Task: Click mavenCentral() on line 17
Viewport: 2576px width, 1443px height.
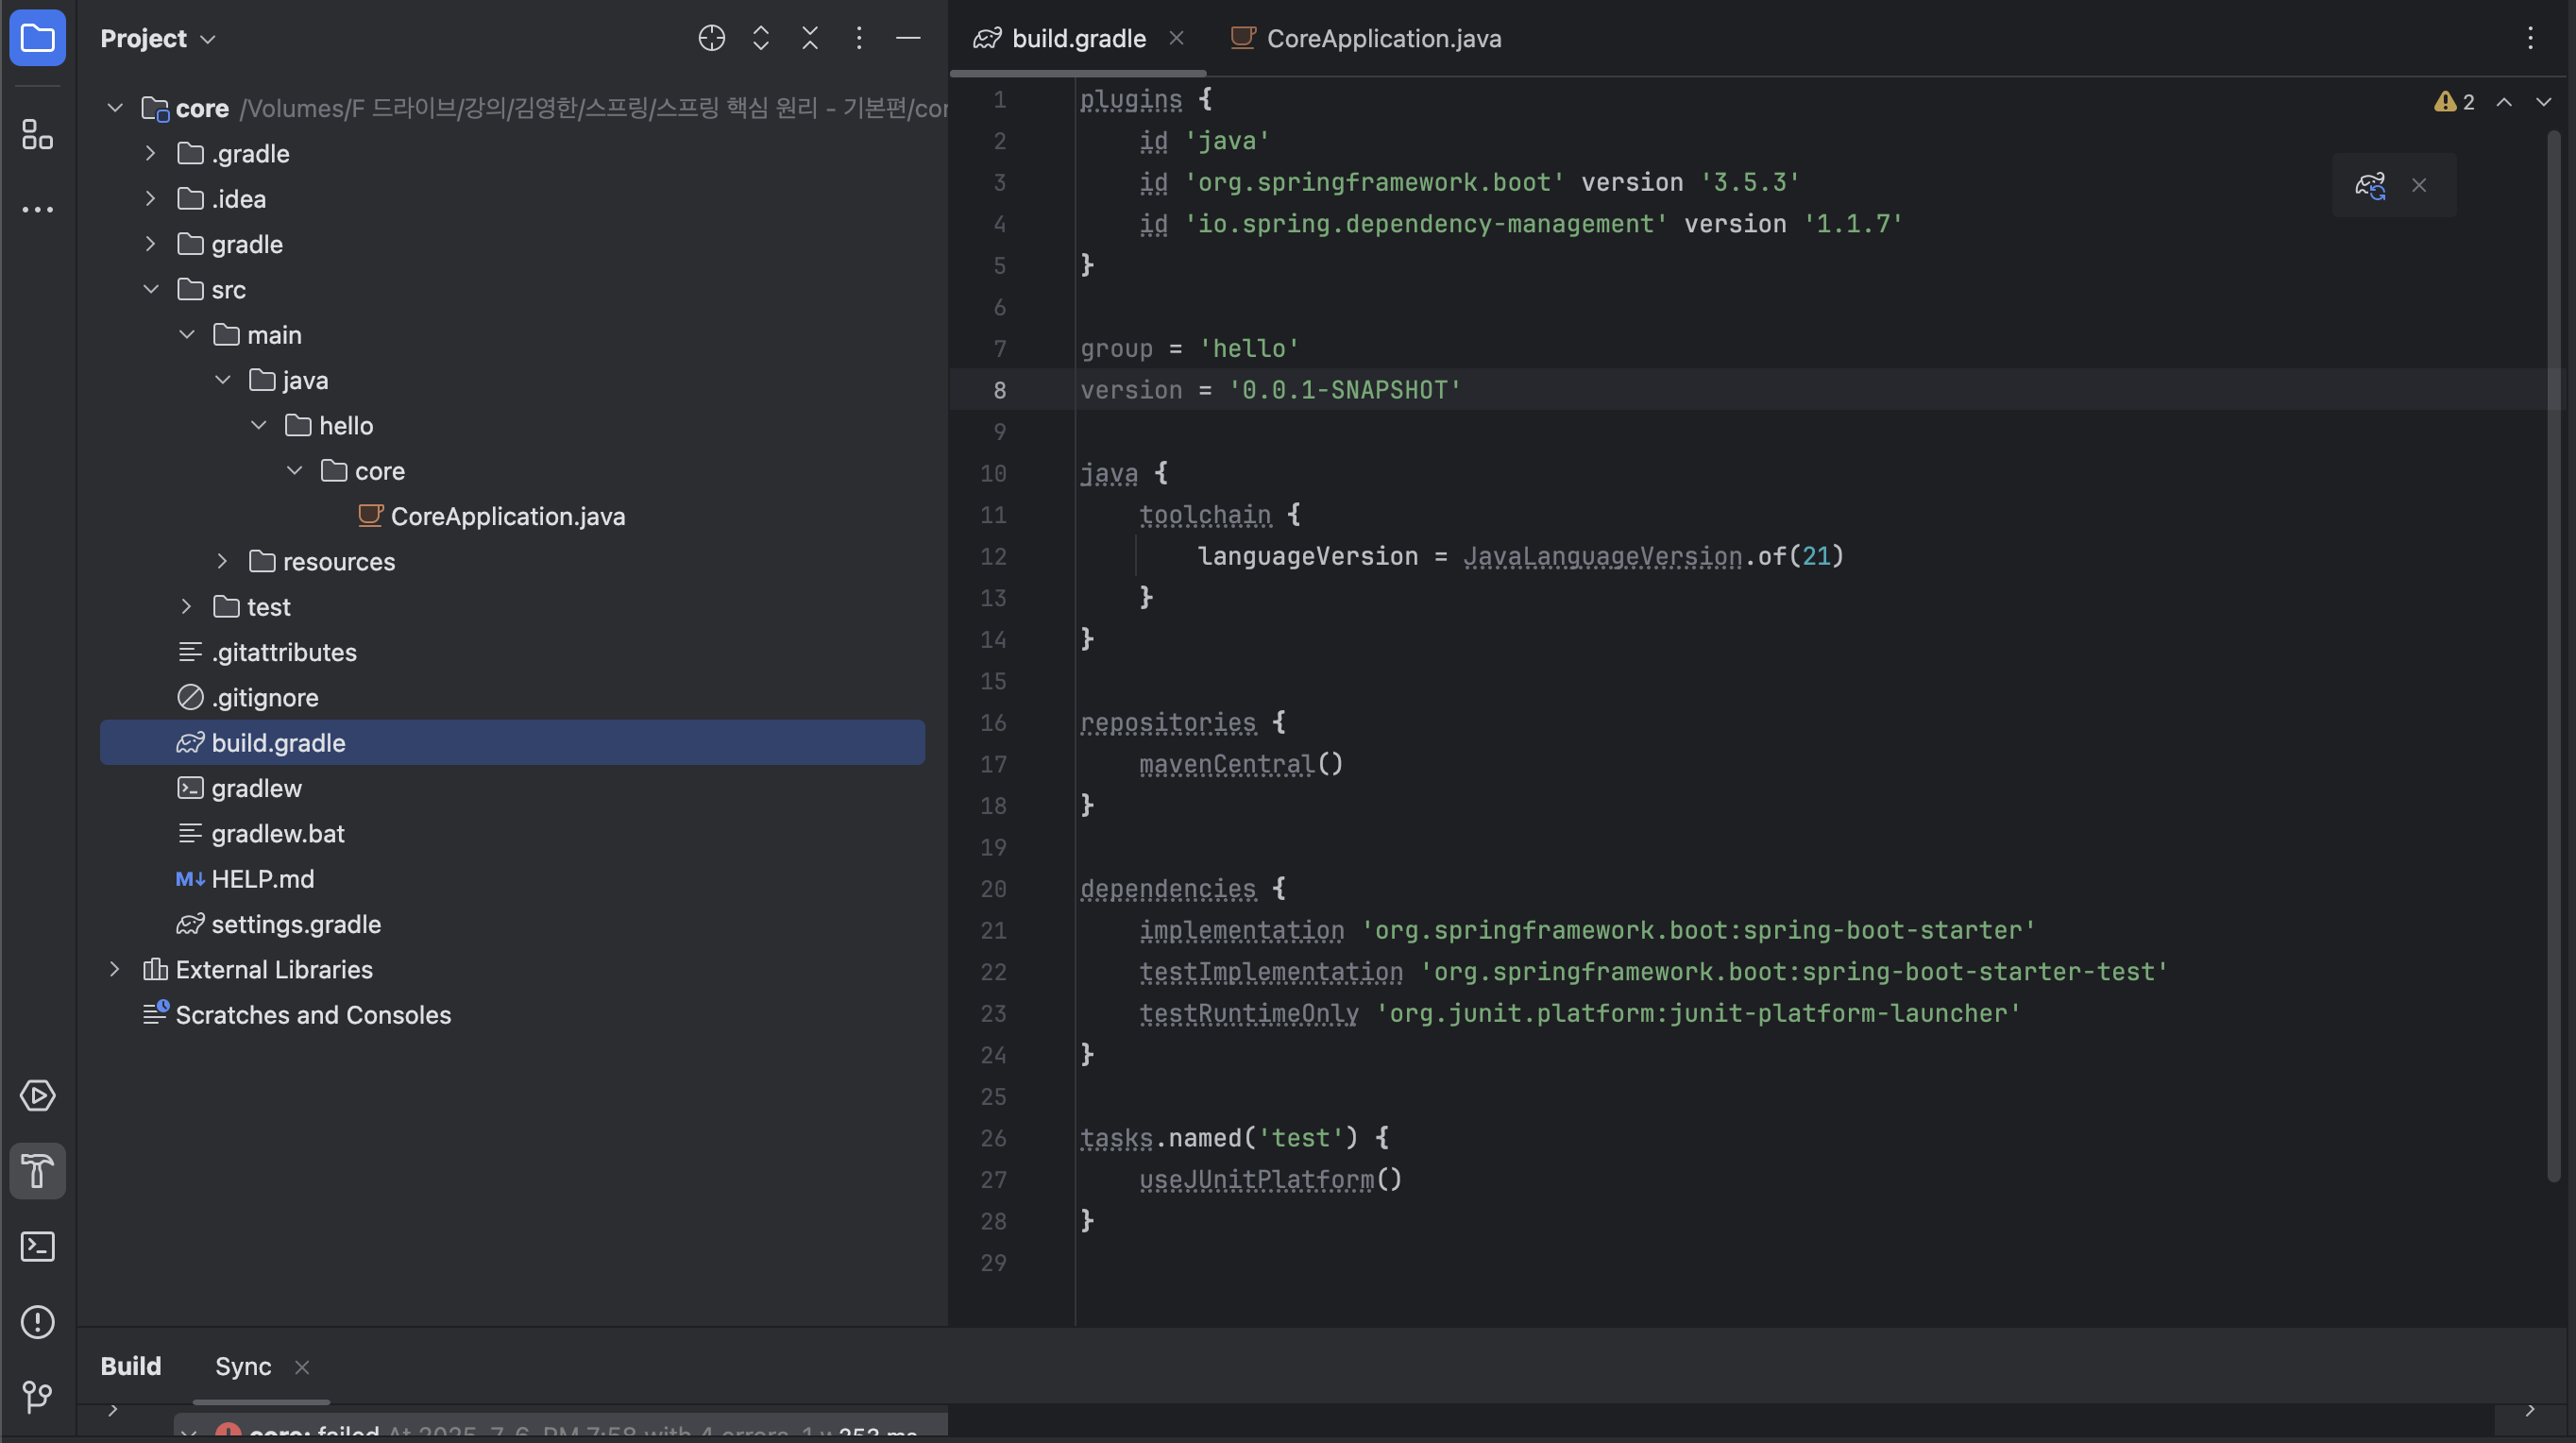Action: [x=1241, y=764]
